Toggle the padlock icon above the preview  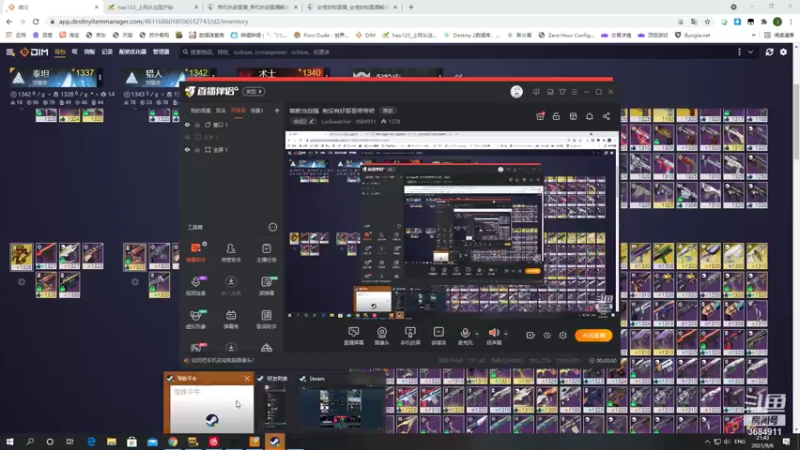[x=556, y=116]
